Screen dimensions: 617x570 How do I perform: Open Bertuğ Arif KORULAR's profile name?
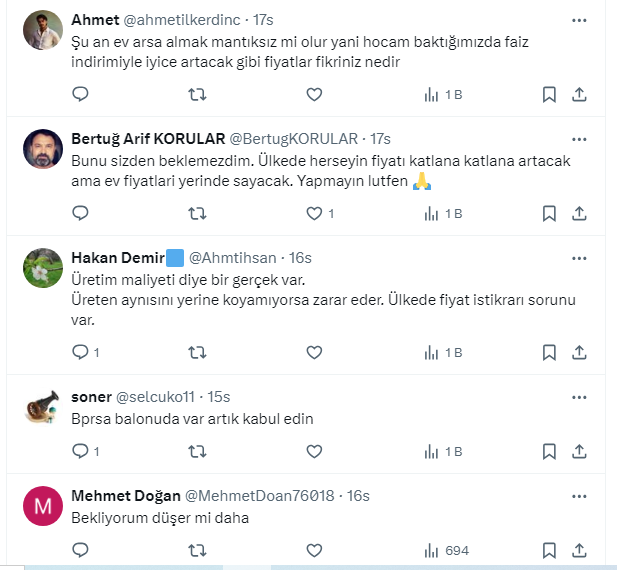click(x=148, y=138)
